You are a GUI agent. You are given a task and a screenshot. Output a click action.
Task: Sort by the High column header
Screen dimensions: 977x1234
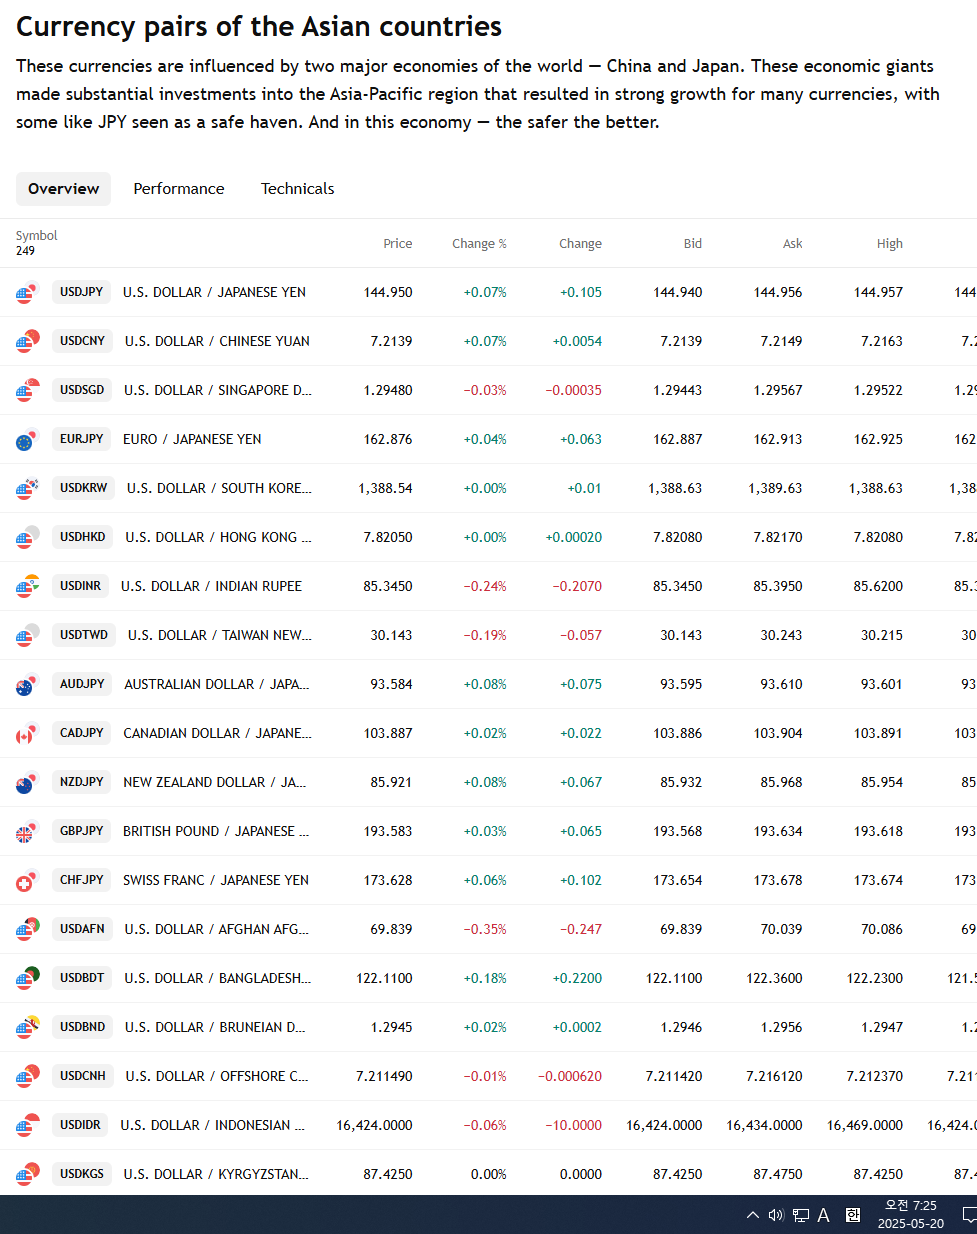point(889,244)
